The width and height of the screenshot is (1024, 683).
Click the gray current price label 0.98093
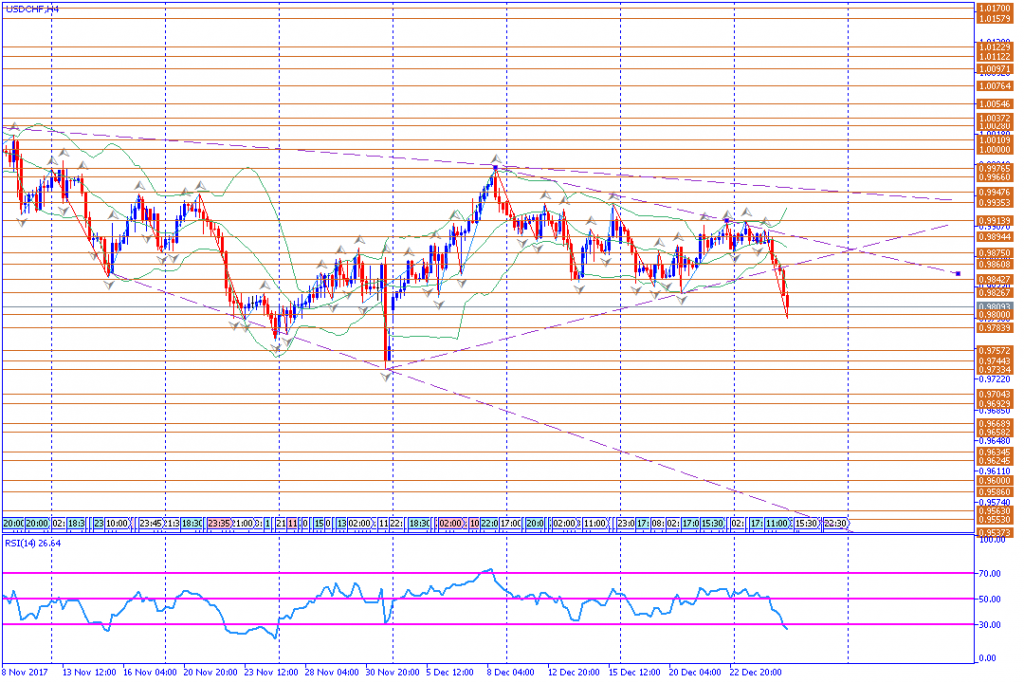tap(993, 306)
